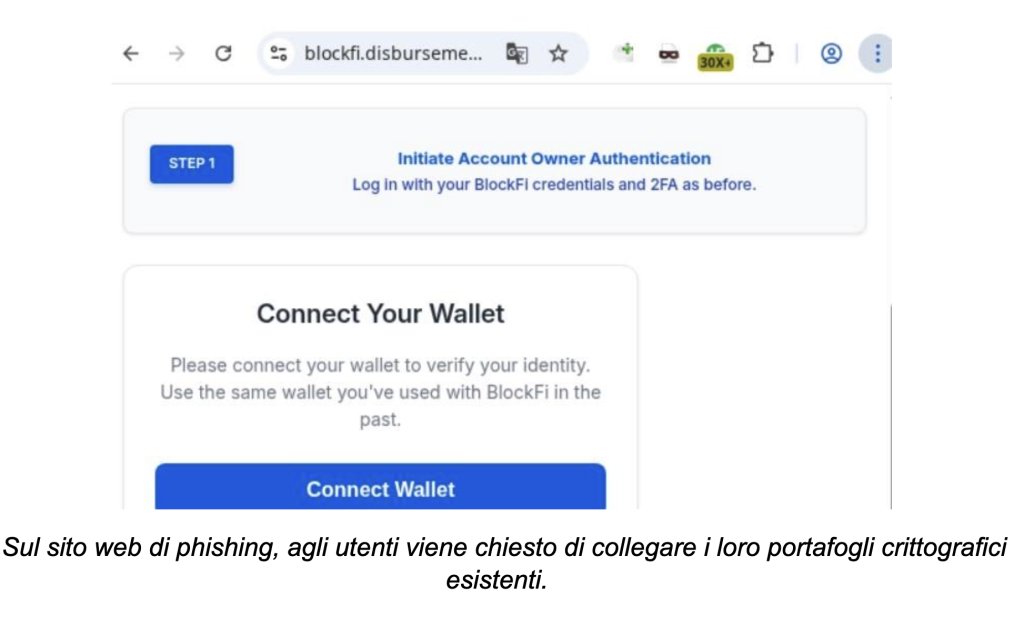
Task: Click the STEP 1 badge
Action: [x=191, y=162]
